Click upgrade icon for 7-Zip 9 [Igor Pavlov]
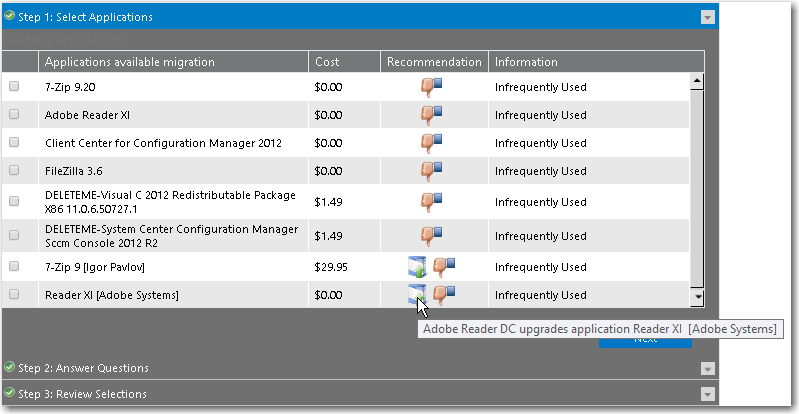 tap(417, 267)
